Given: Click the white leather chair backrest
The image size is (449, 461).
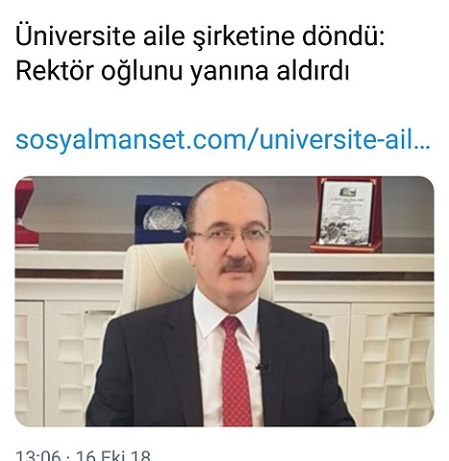Looking at the screenshot, I should click(157, 275).
